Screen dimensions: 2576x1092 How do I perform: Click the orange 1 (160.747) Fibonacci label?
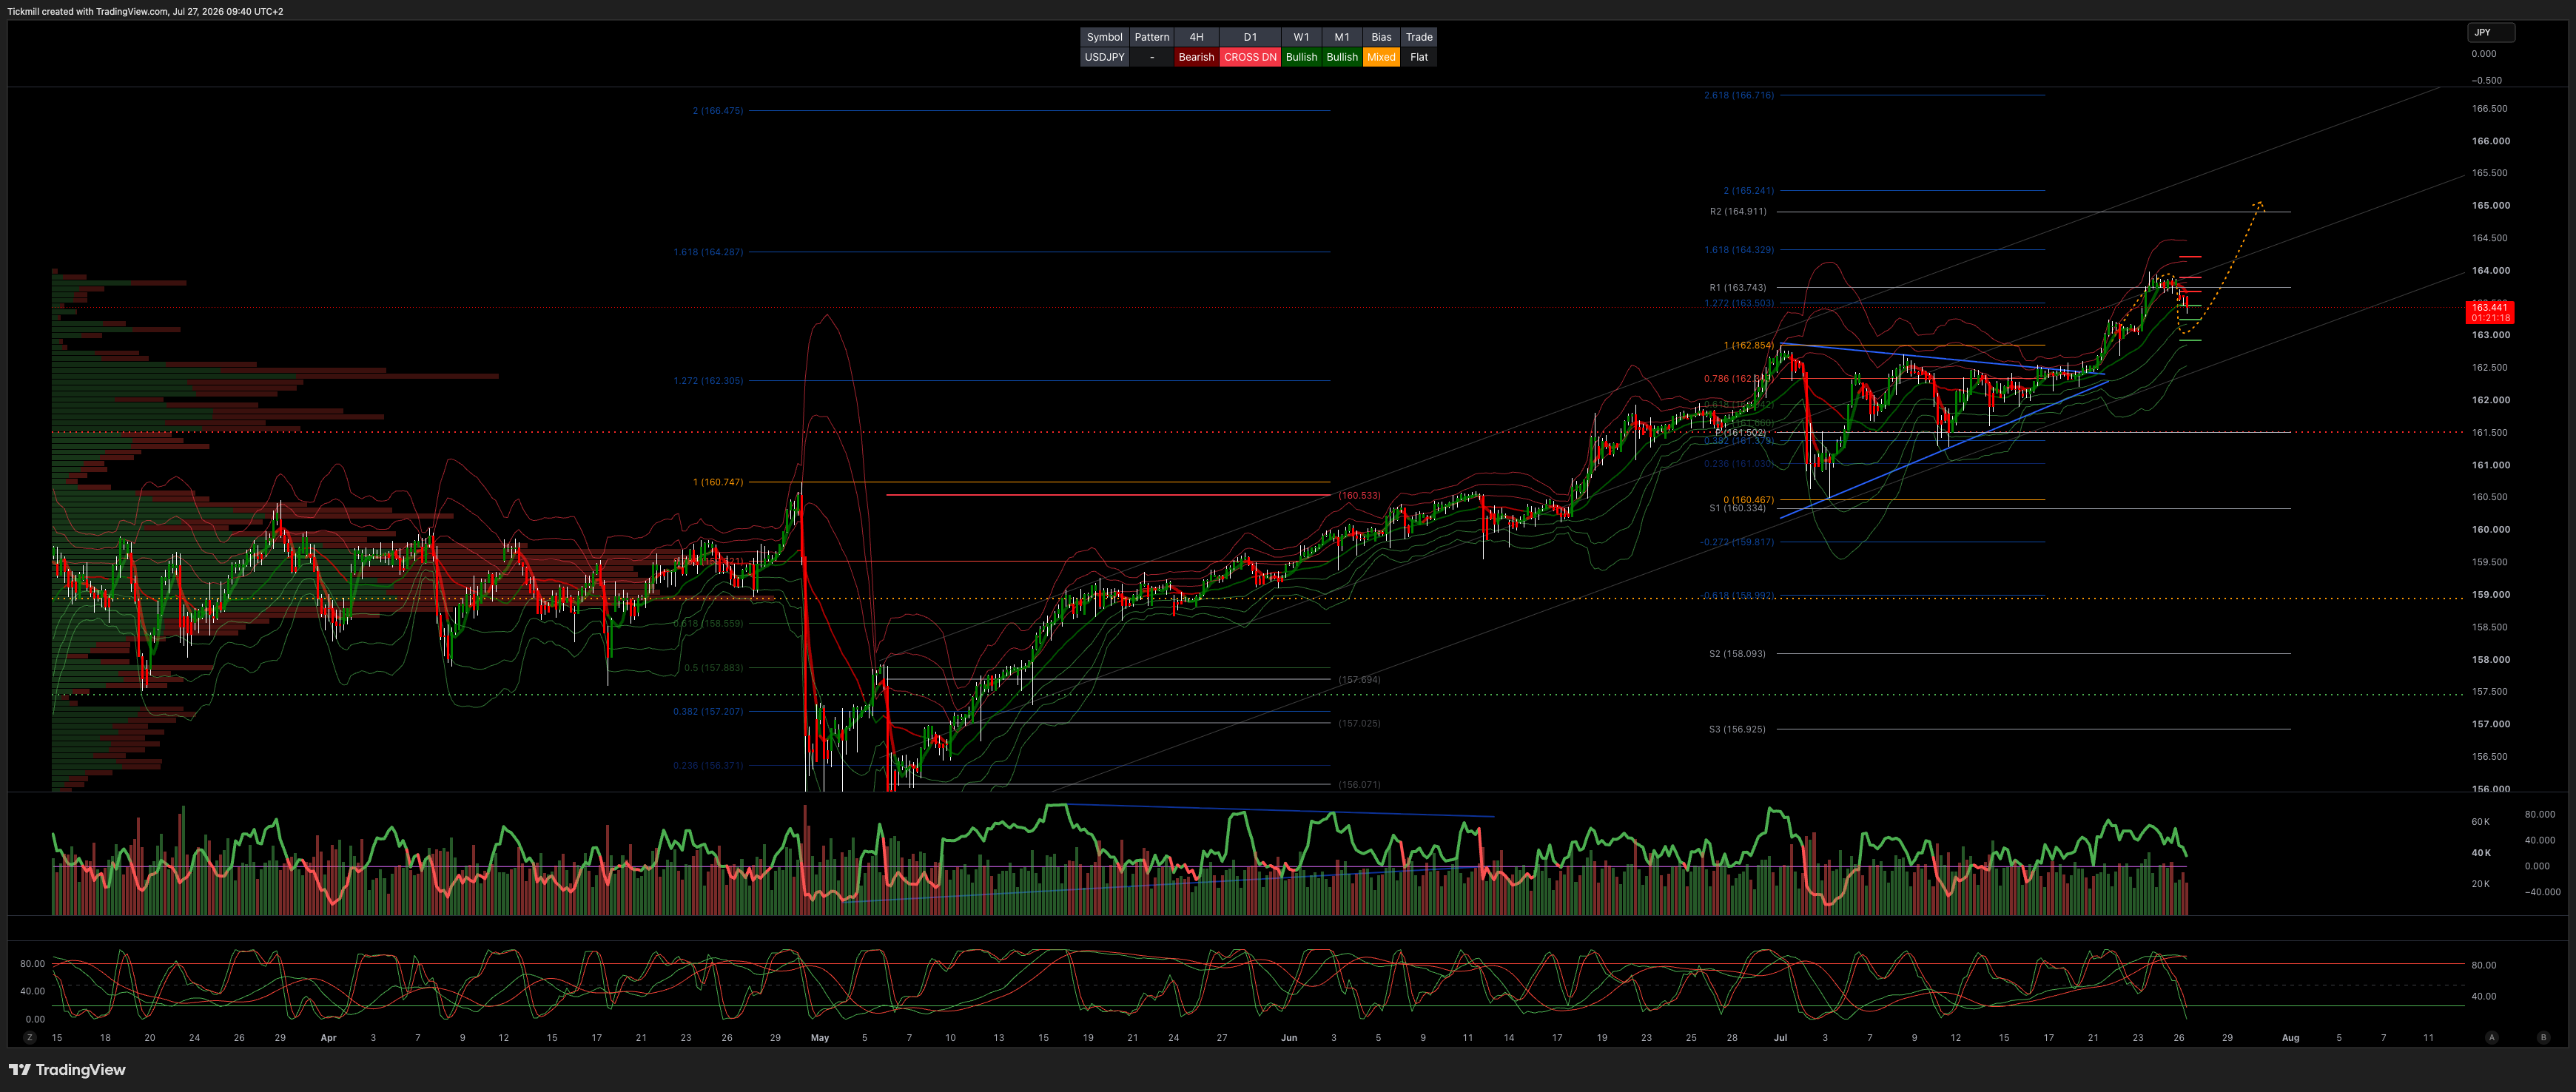pos(718,482)
